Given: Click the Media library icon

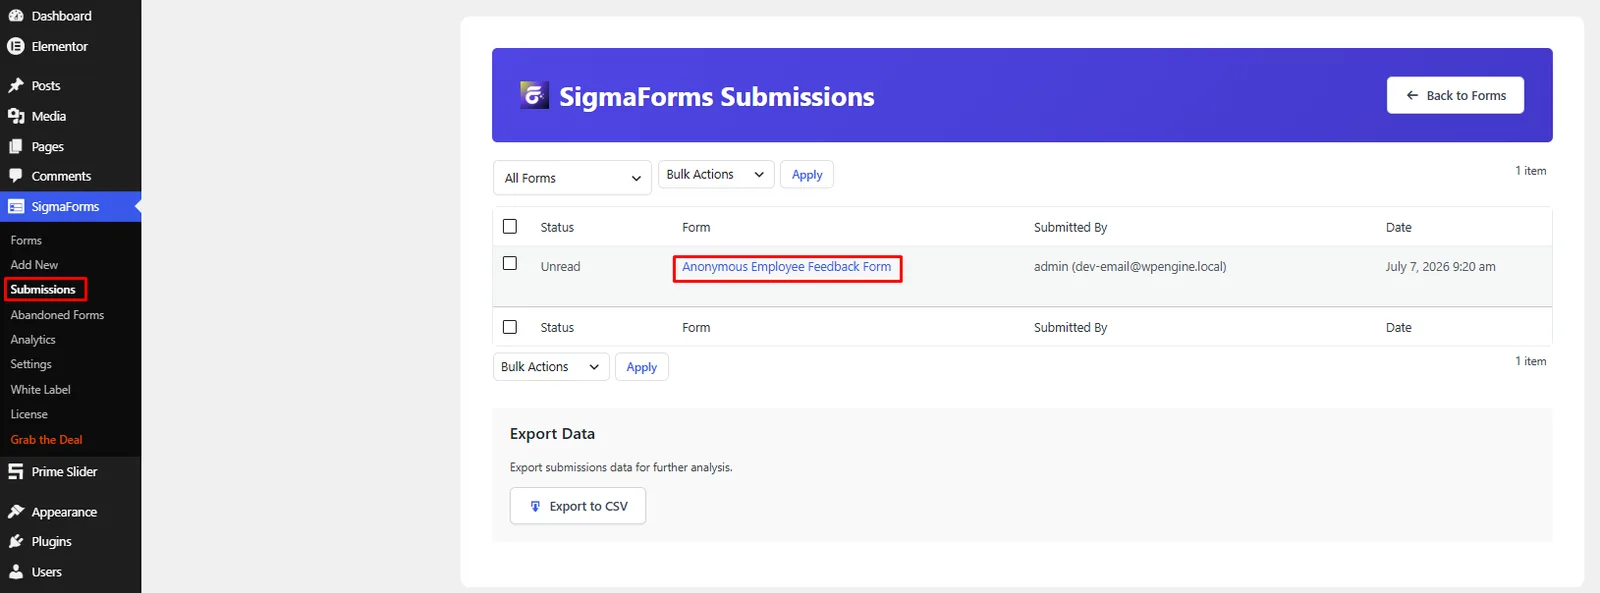Looking at the screenshot, I should [x=16, y=116].
